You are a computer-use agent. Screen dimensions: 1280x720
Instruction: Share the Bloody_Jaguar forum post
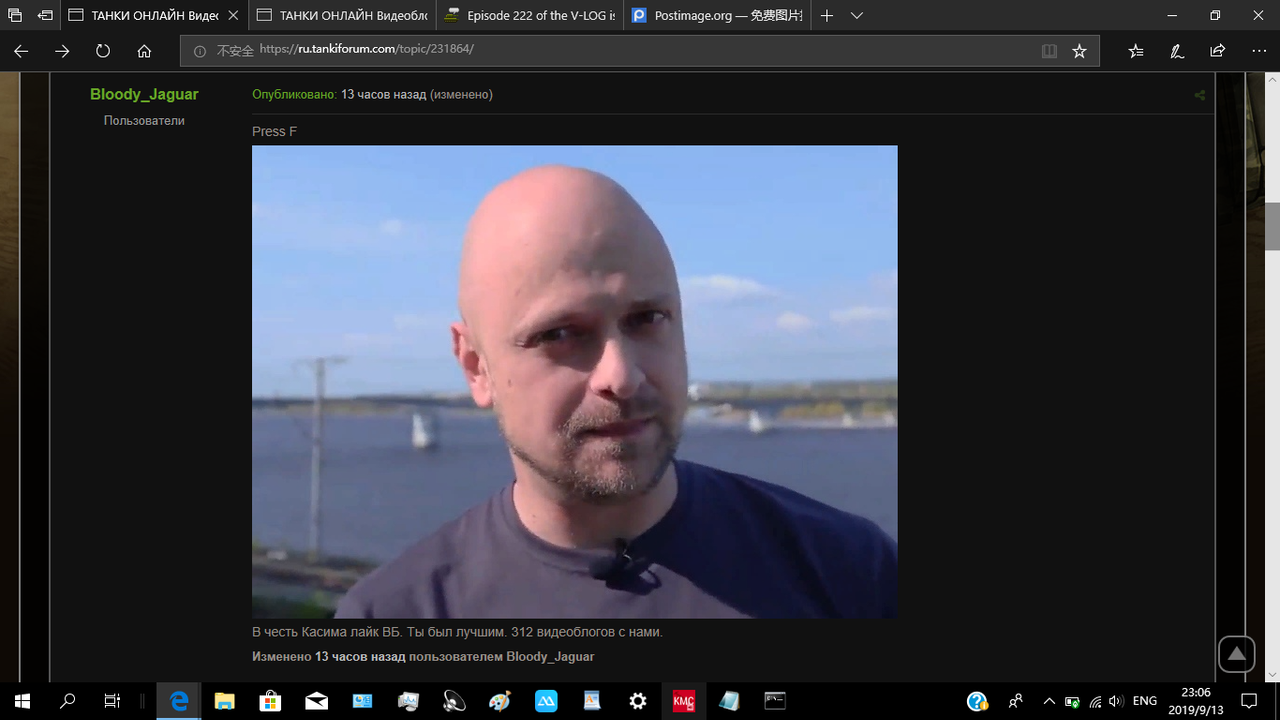(1199, 94)
